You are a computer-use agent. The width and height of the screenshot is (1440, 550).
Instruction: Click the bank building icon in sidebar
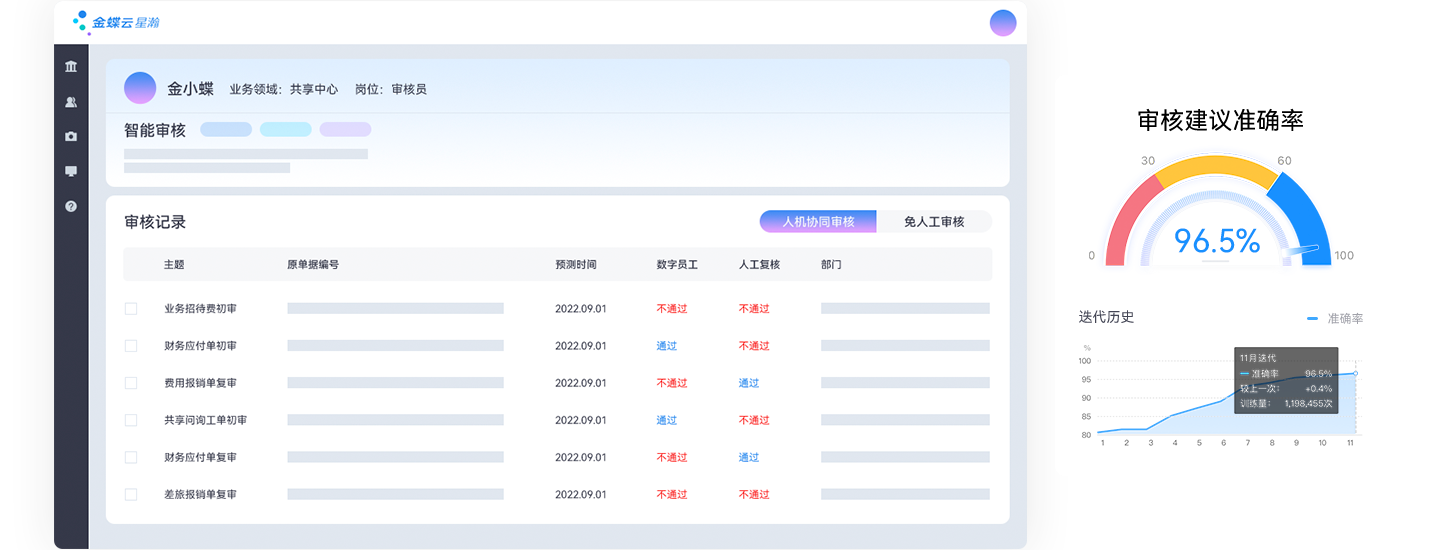click(x=71, y=67)
